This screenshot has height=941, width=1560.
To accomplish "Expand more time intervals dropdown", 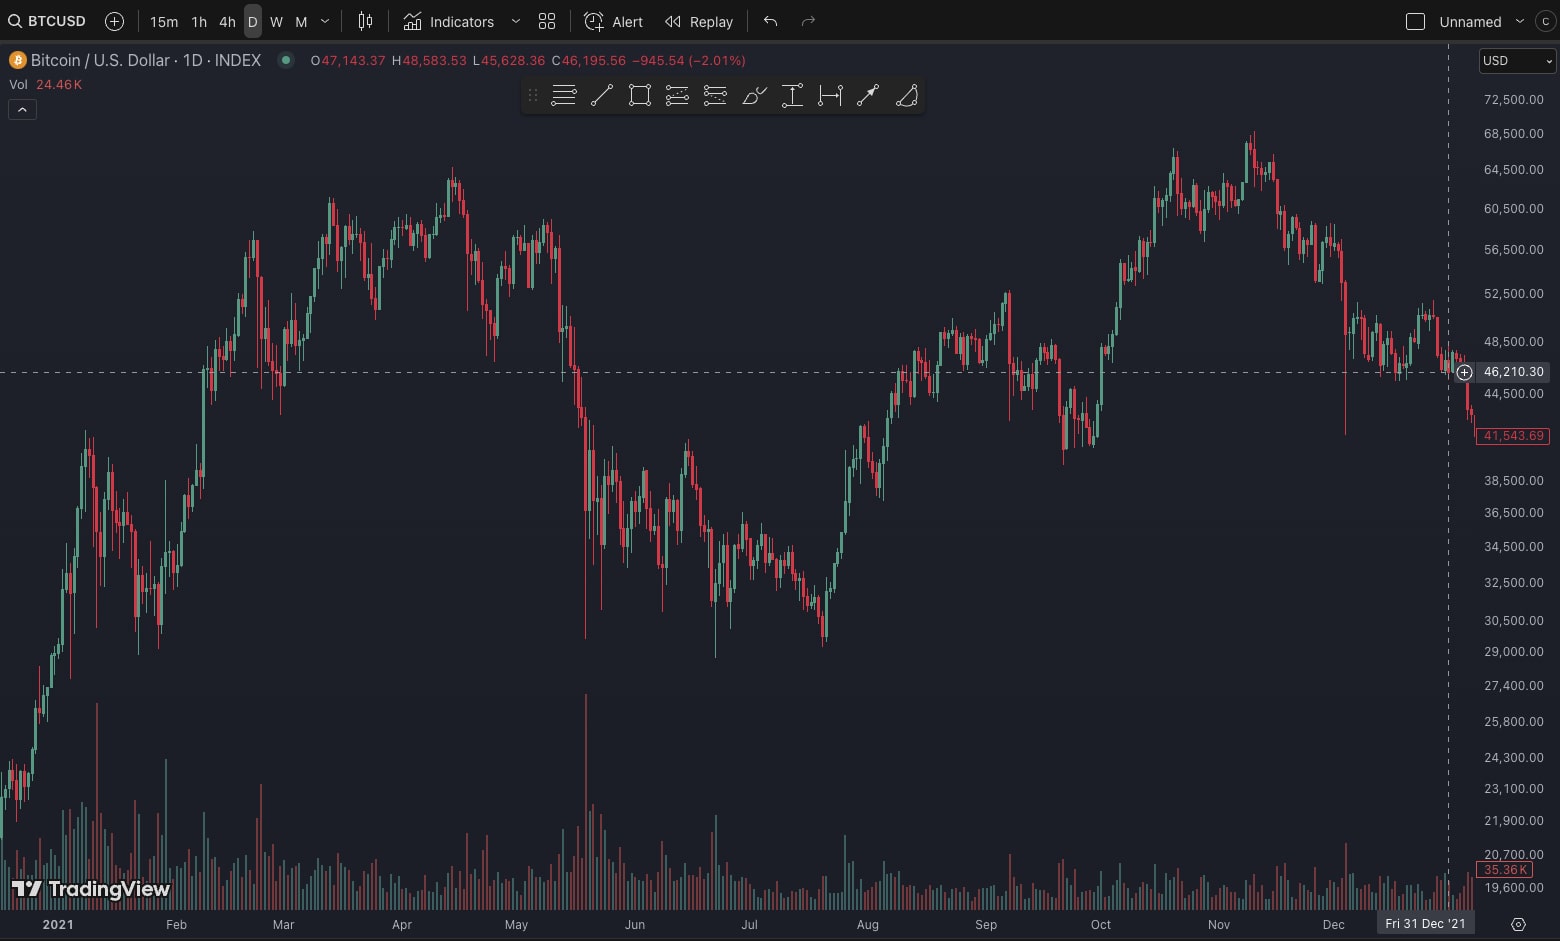I will pos(325,21).
